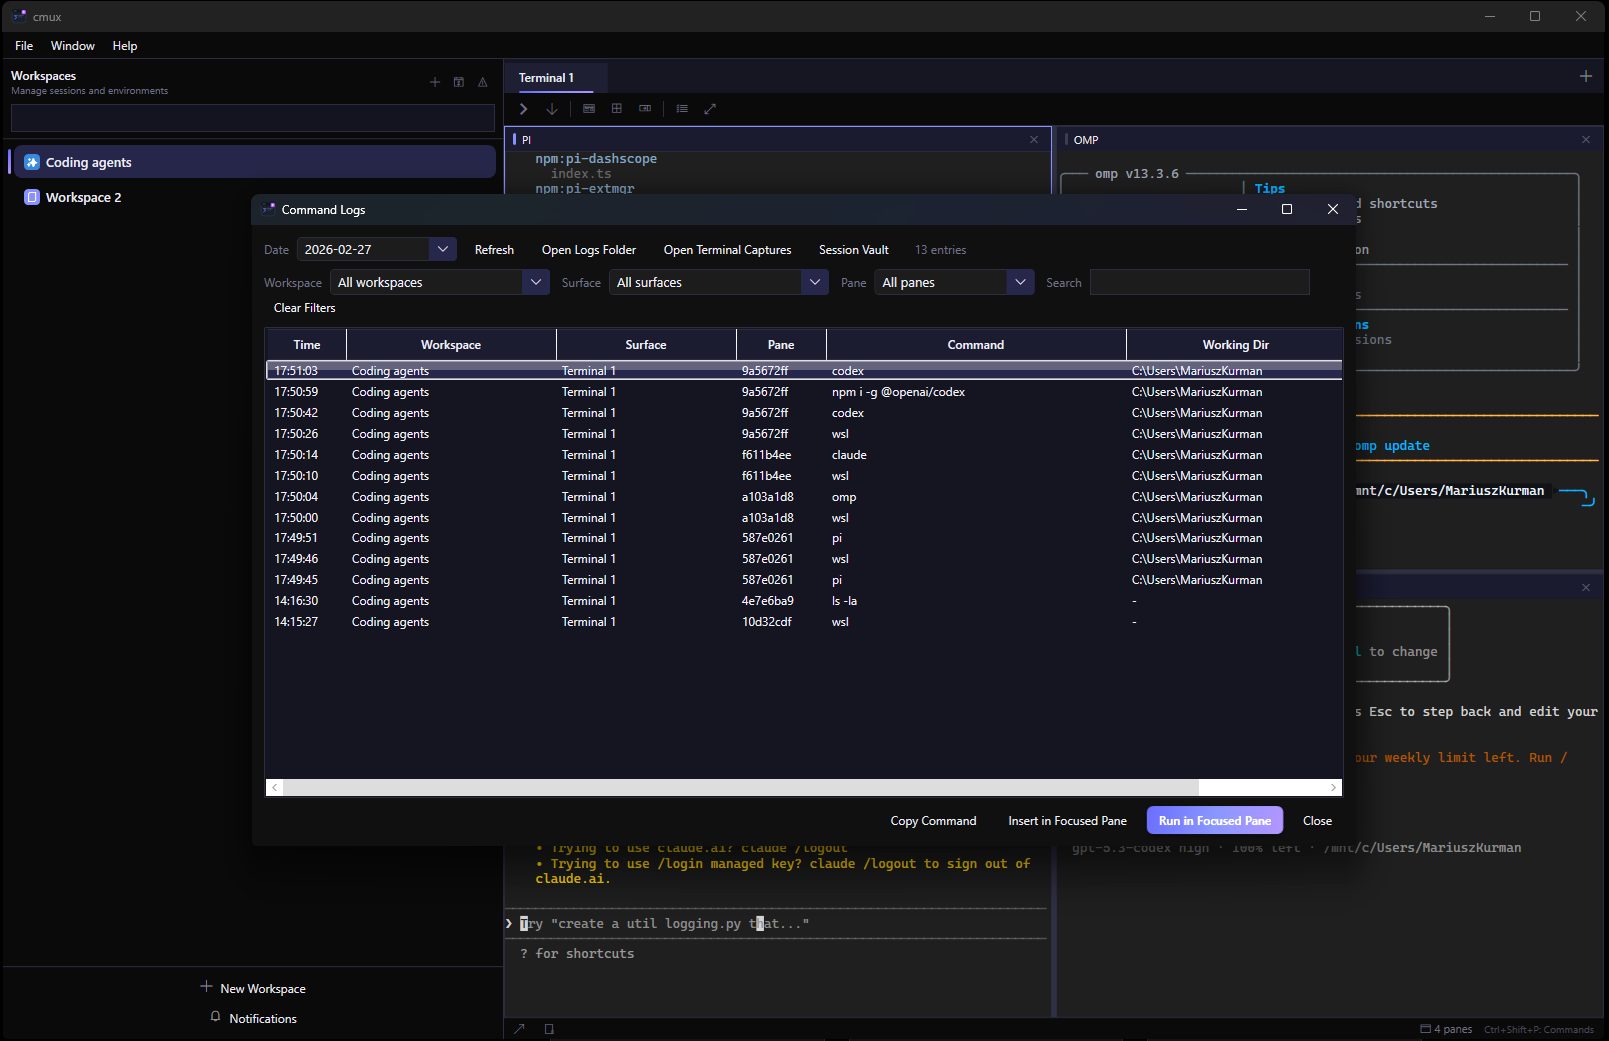Click Run in Focused Pane
The width and height of the screenshot is (1609, 1041).
(x=1215, y=821)
